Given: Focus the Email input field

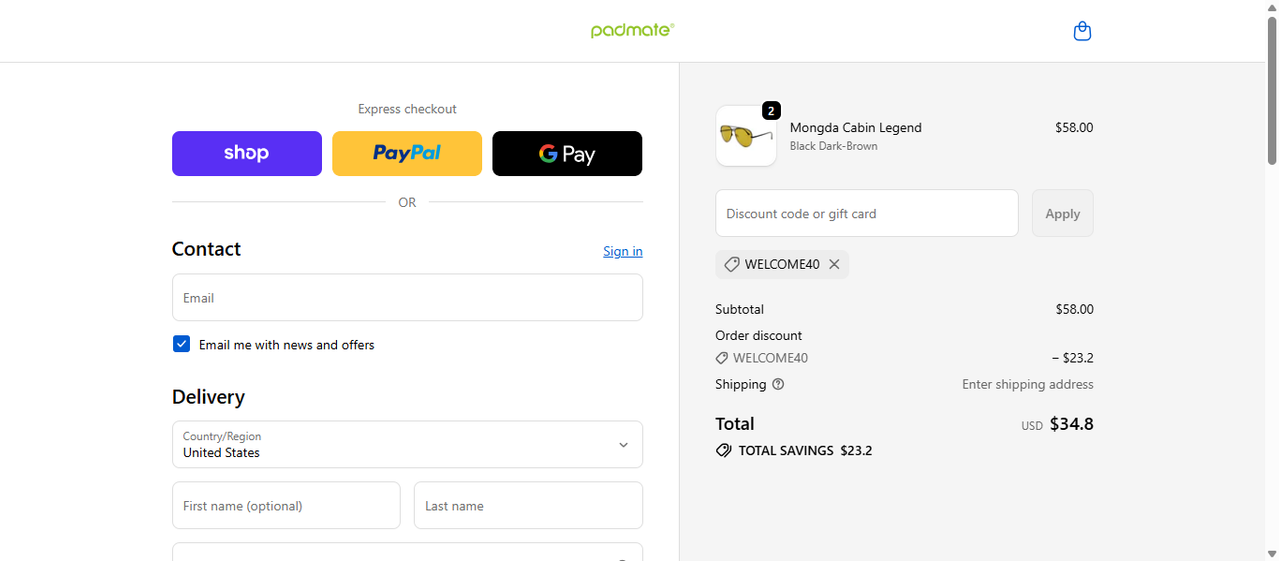Looking at the screenshot, I should tap(407, 298).
